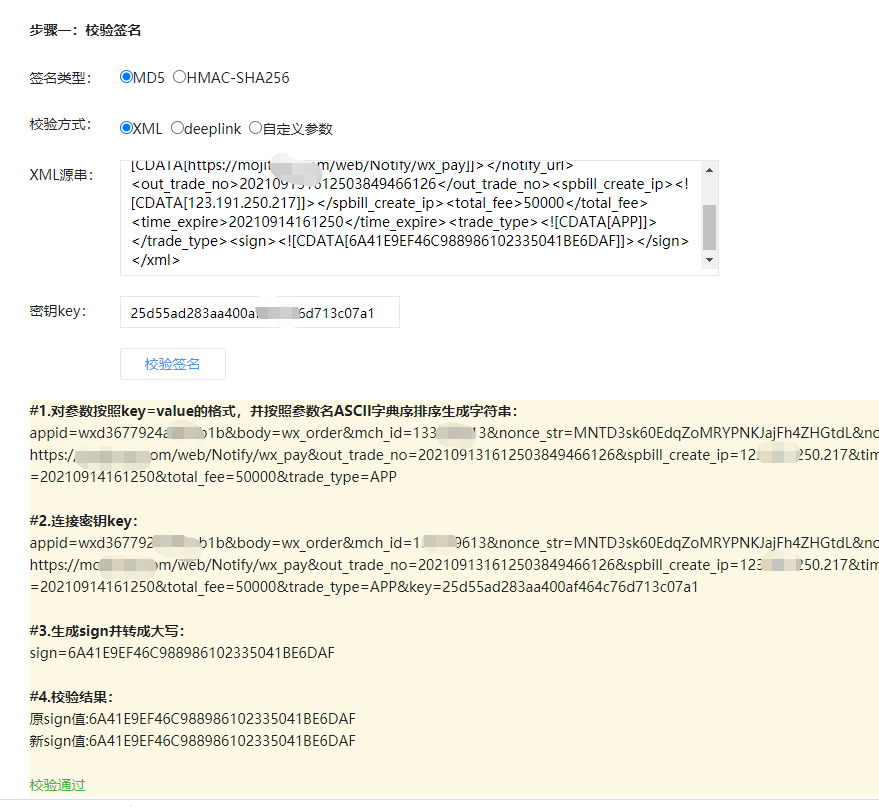Click the 校验签名 button
Viewport: 879px width, 807px height.
coord(173,364)
